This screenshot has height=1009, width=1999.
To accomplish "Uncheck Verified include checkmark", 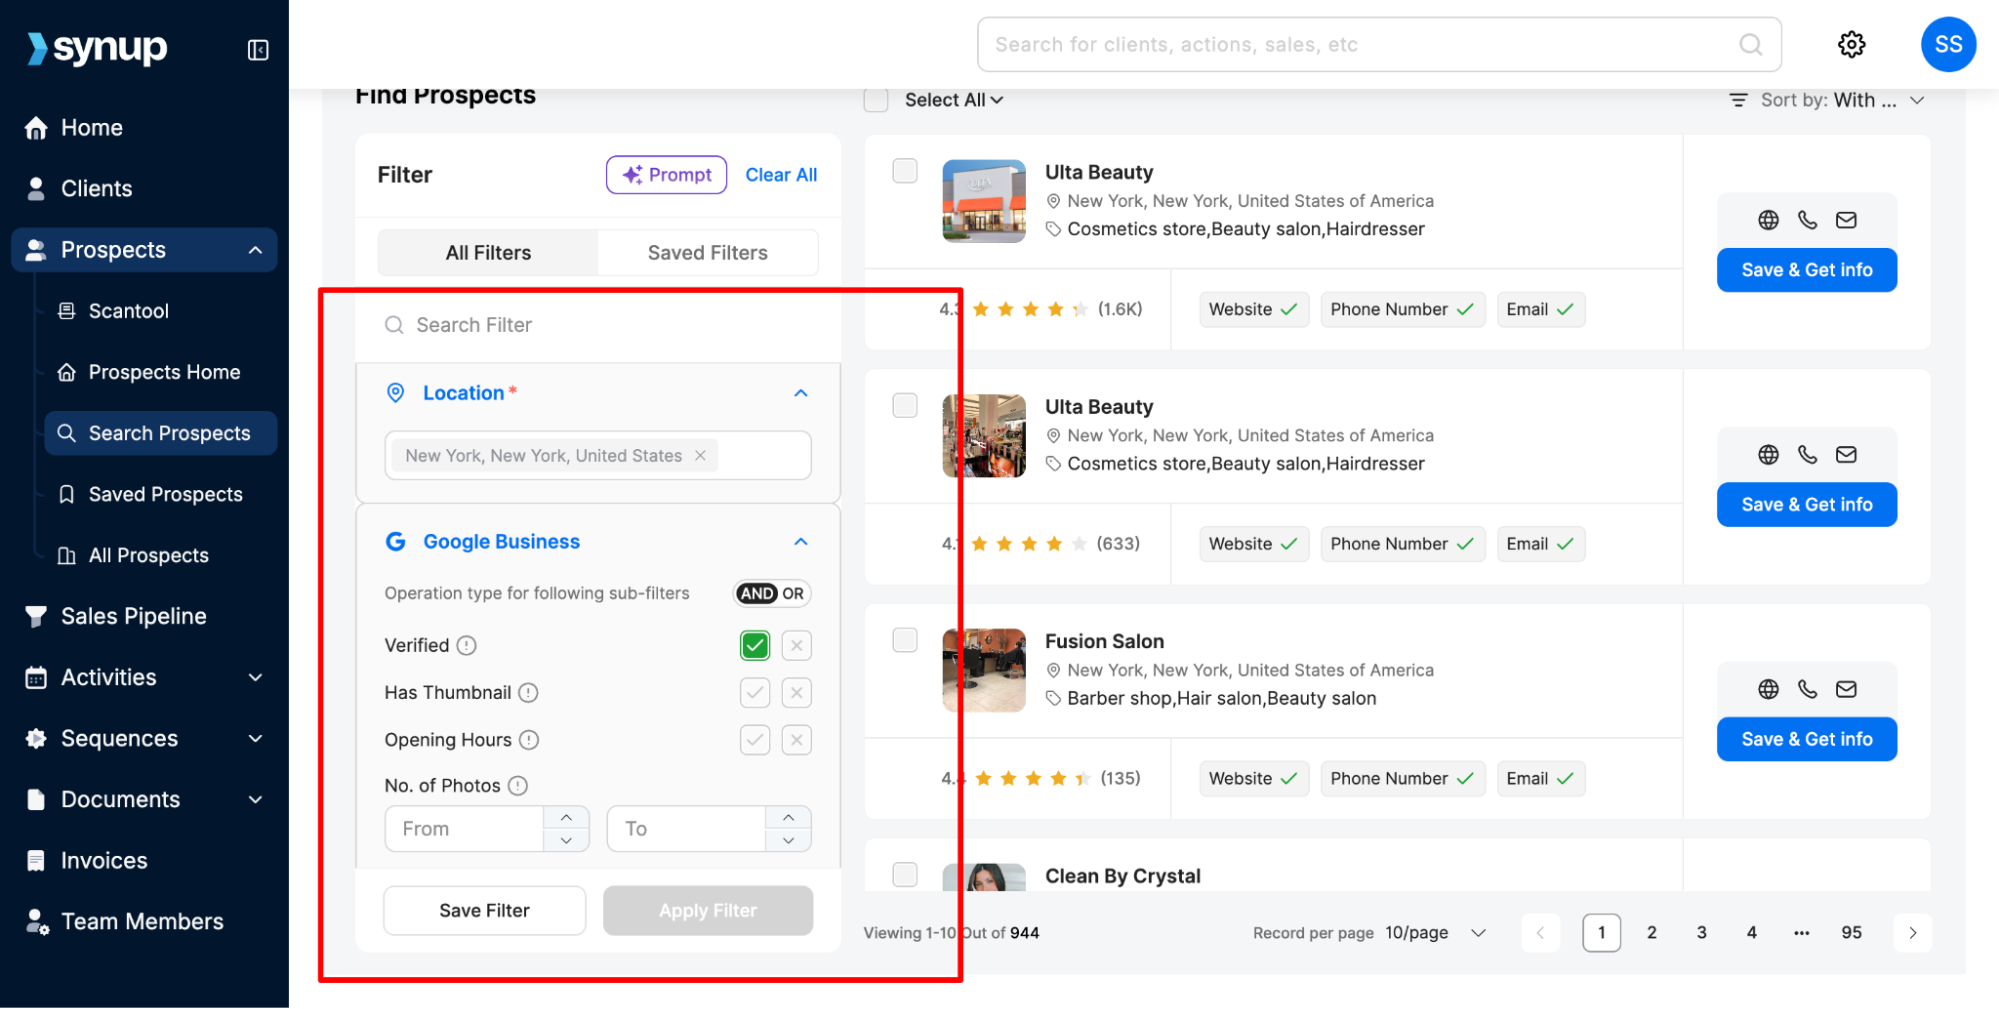I will pyautogui.click(x=755, y=645).
